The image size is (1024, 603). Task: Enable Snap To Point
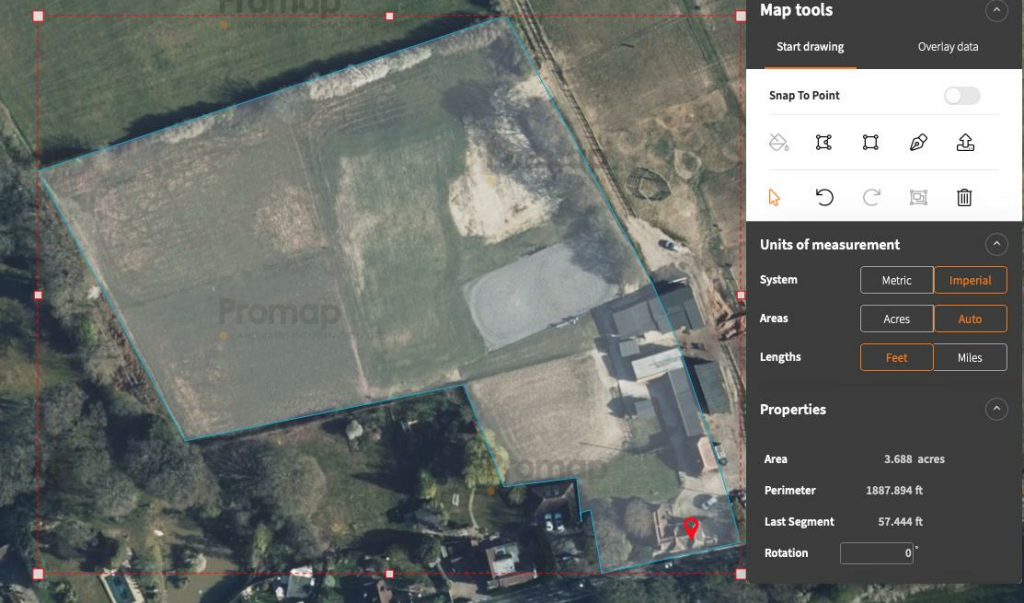[x=961, y=95]
